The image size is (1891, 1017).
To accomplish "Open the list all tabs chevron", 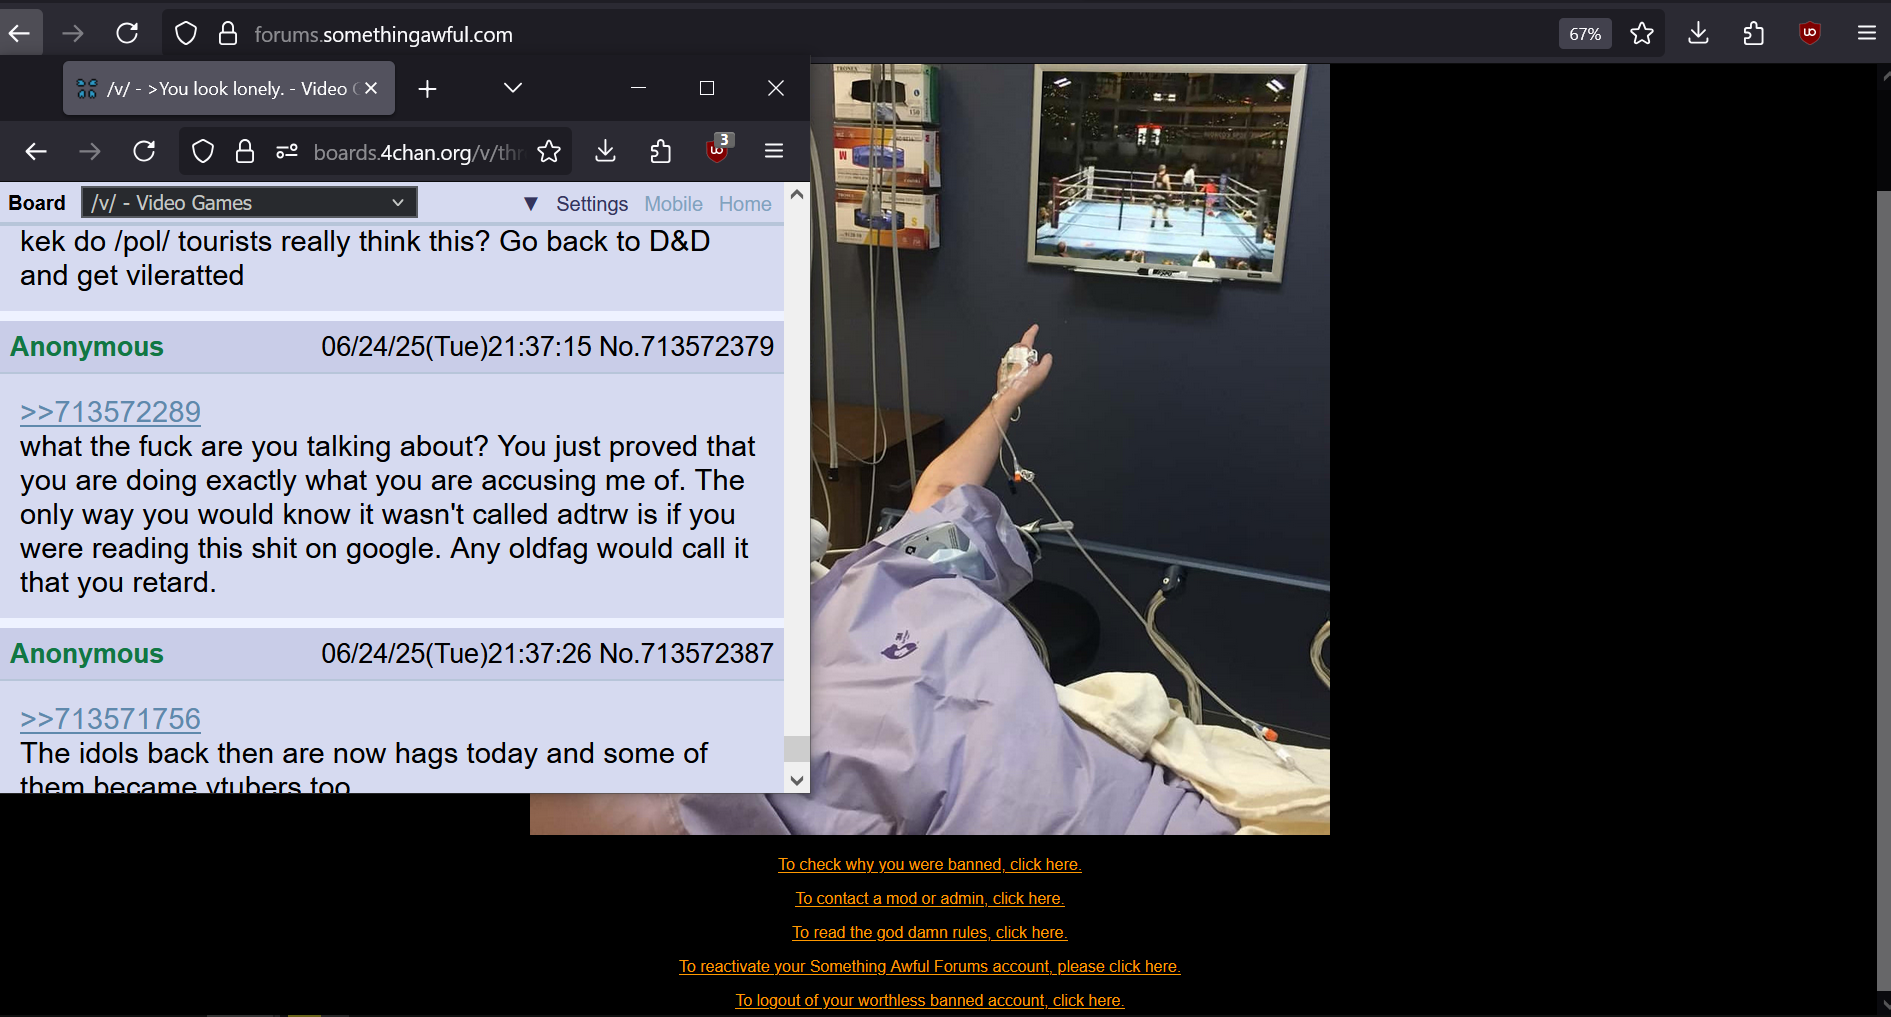I will pyautogui.click(x=513, y=88).
